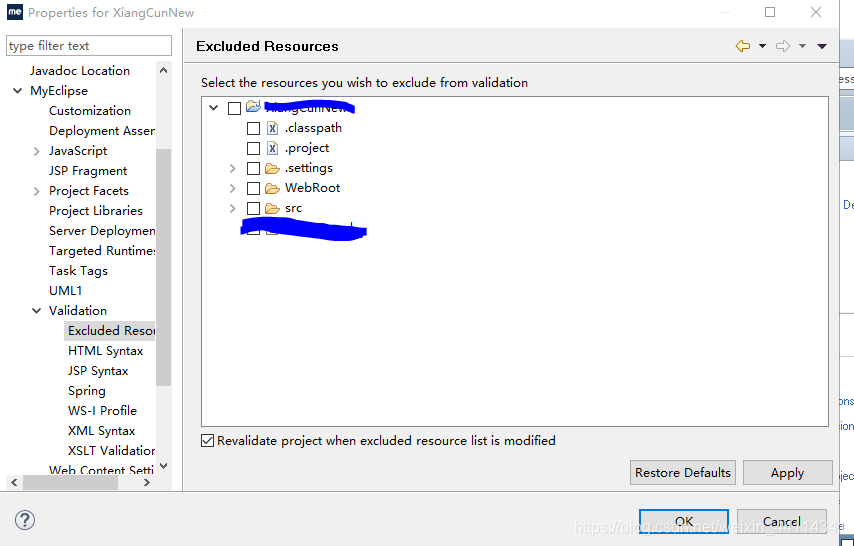Open the view menu triangle in header

[822, 46]
